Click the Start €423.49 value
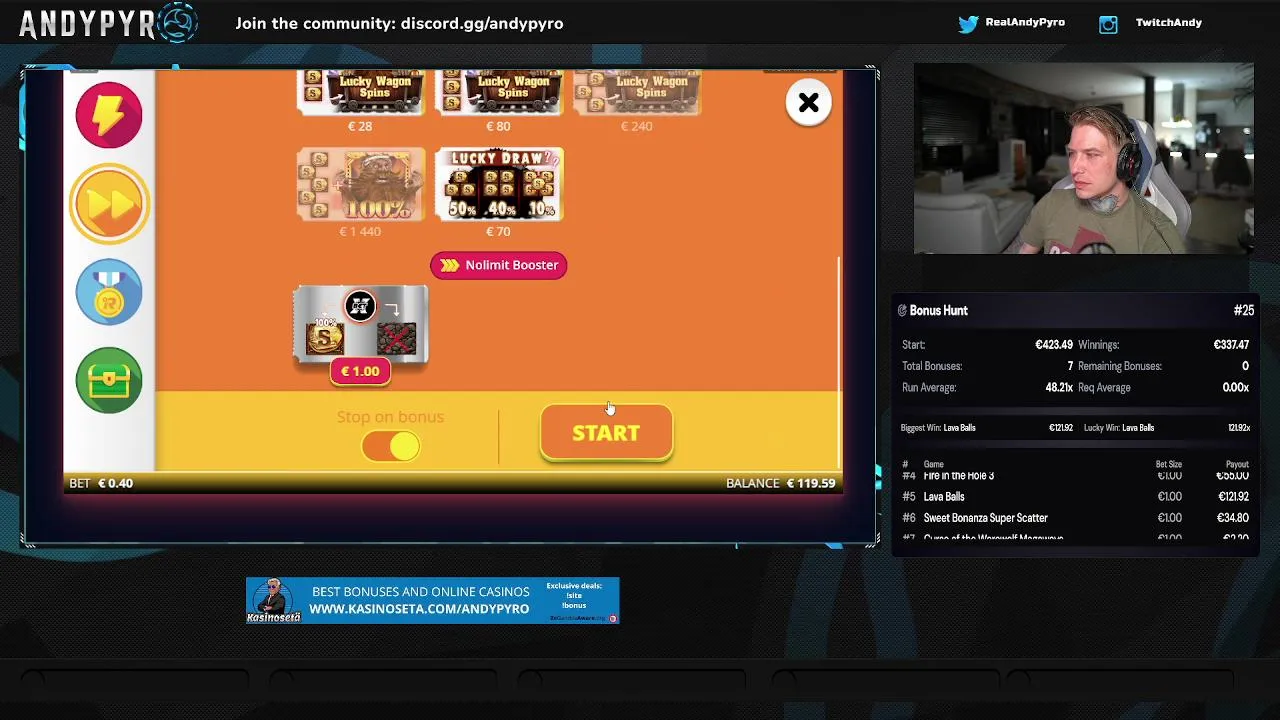 coord(1054,345)
